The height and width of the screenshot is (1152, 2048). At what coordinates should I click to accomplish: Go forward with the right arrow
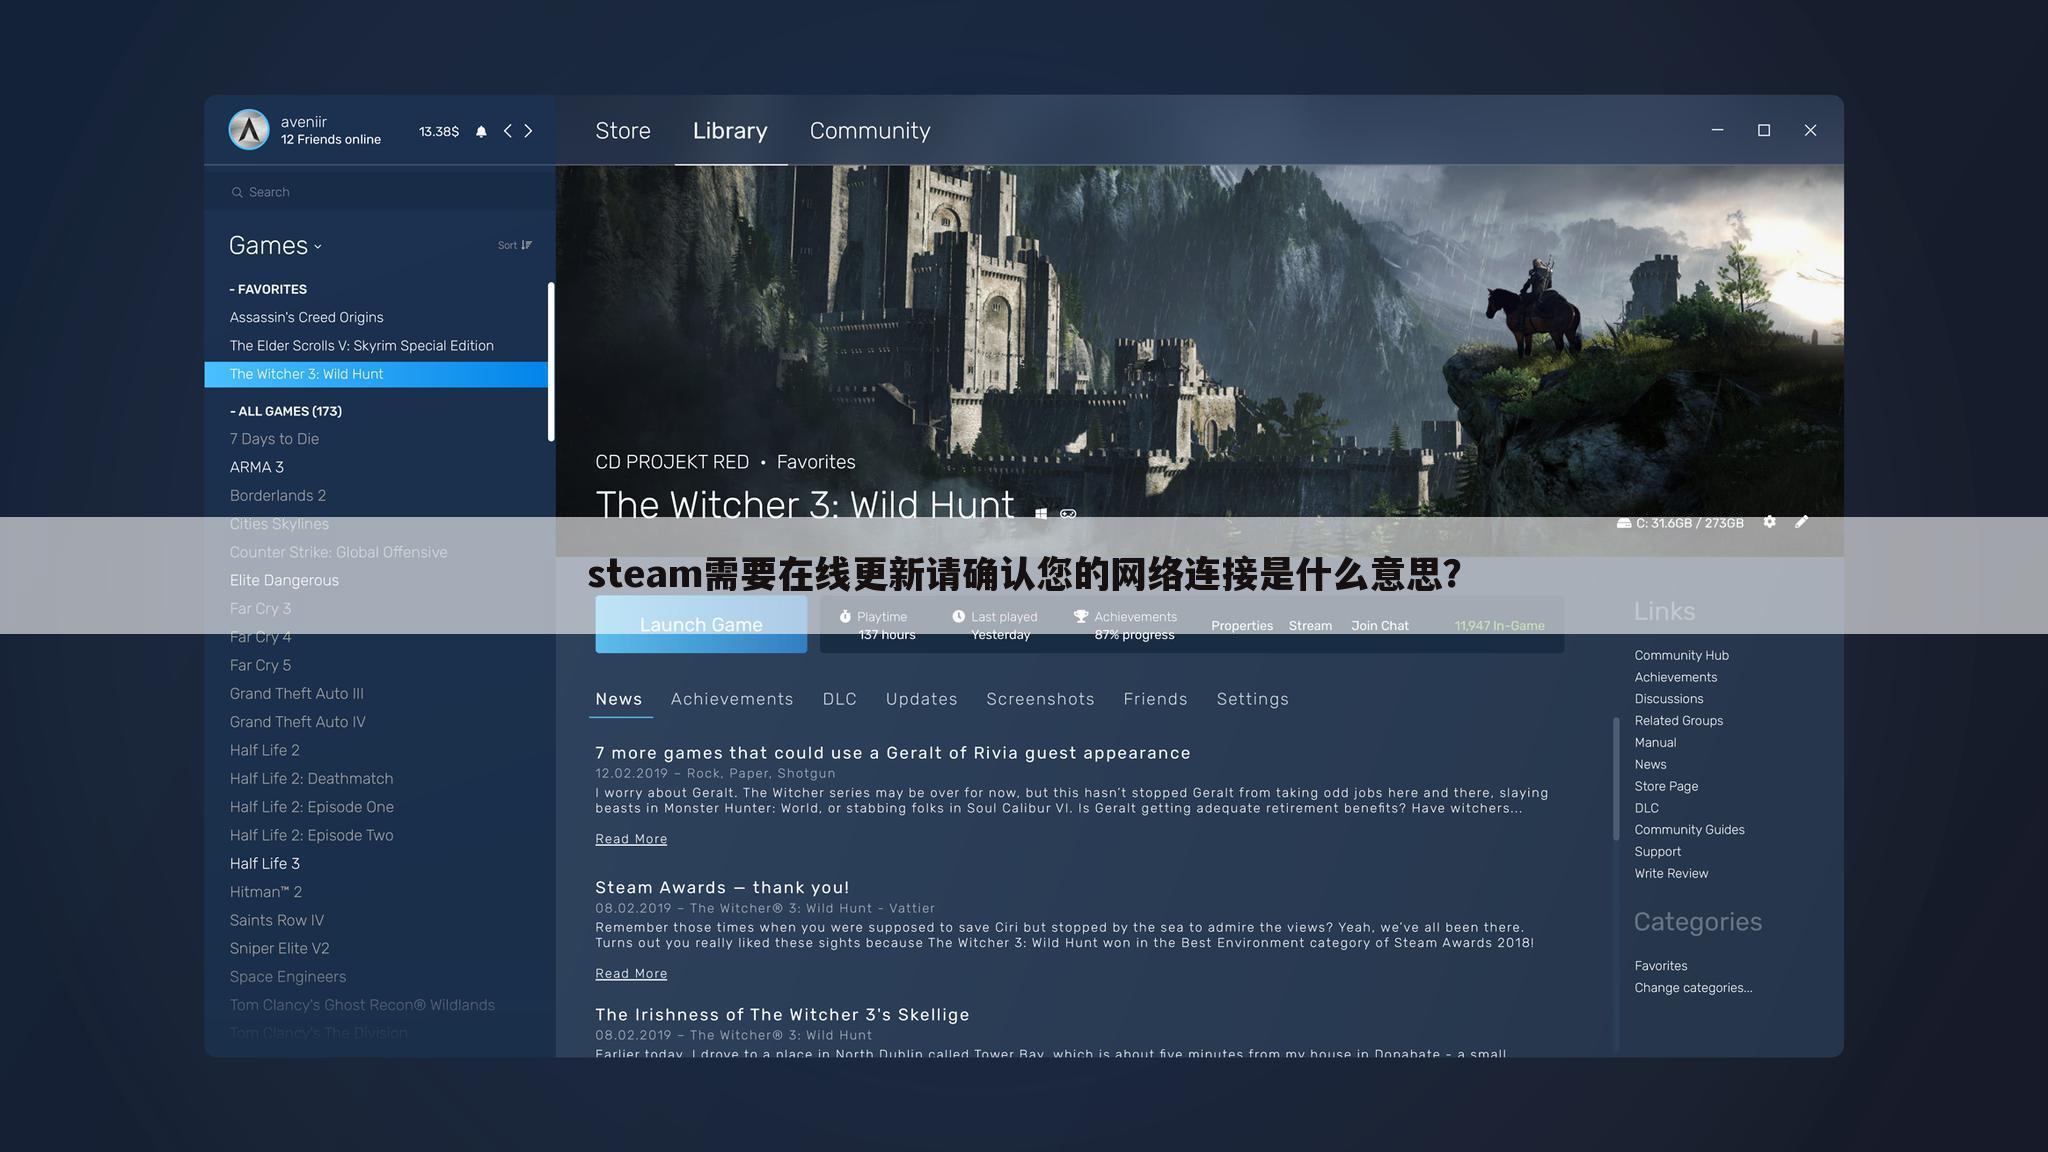(x=528, y=131)
